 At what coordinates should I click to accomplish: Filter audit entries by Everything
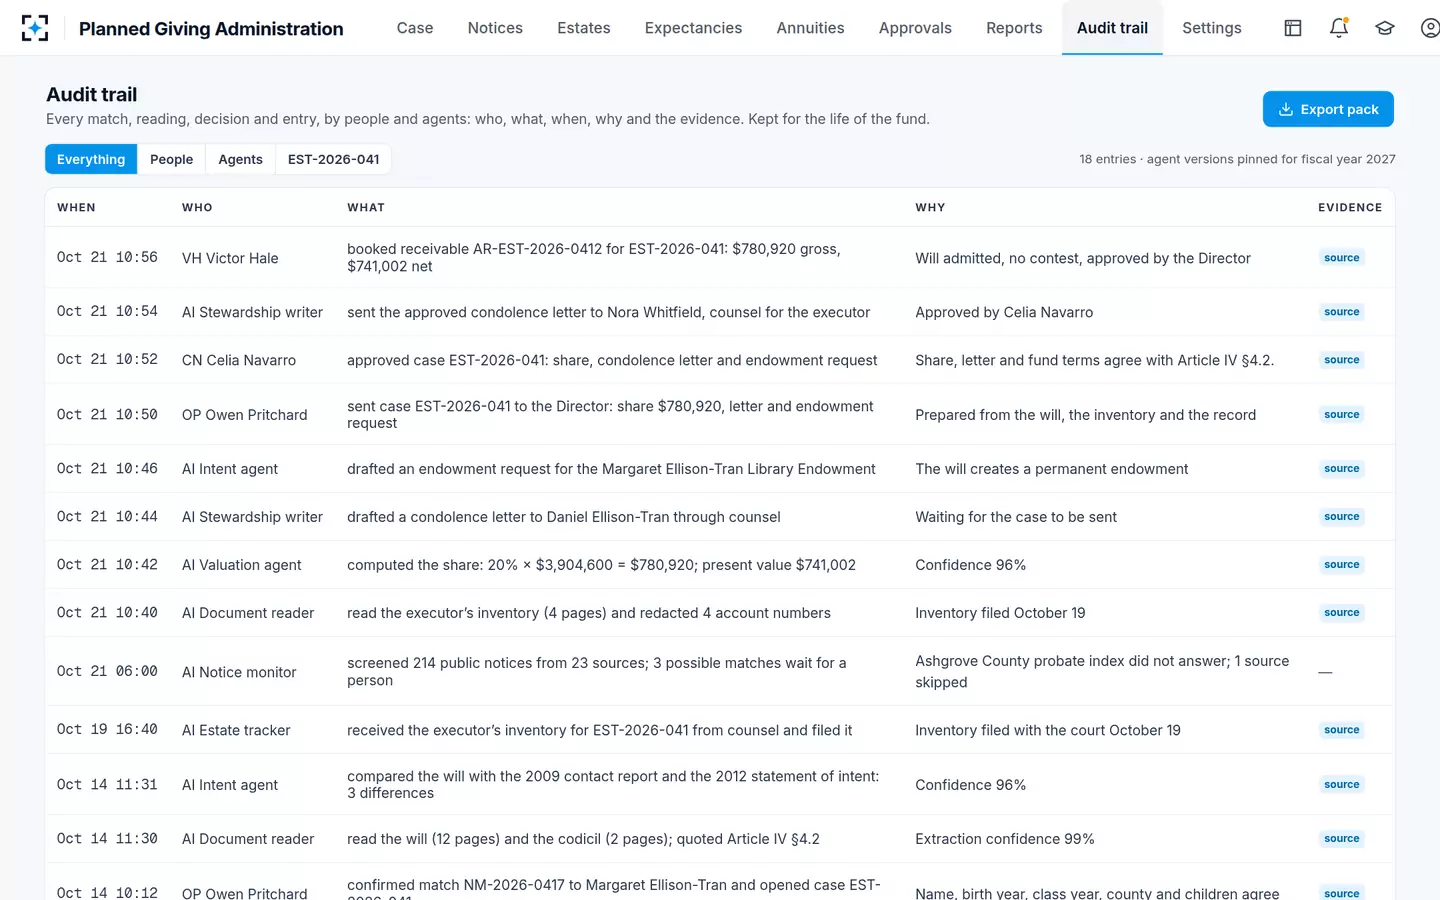91,159
